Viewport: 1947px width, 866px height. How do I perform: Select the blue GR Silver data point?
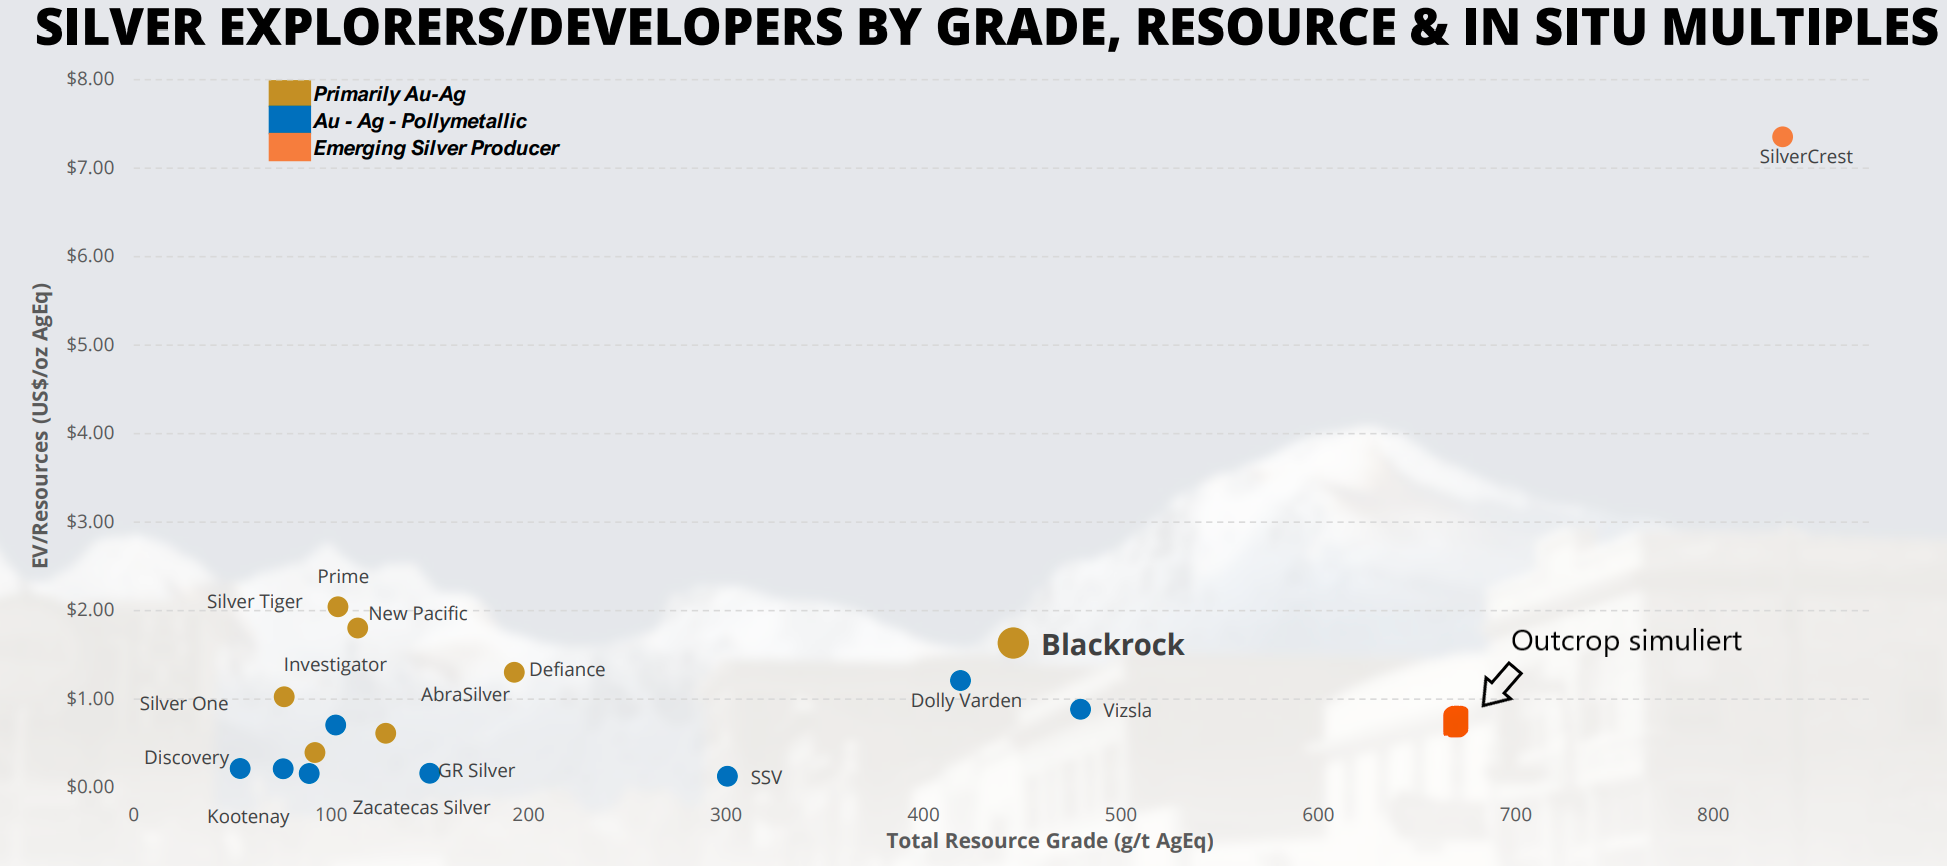point(429,773)
